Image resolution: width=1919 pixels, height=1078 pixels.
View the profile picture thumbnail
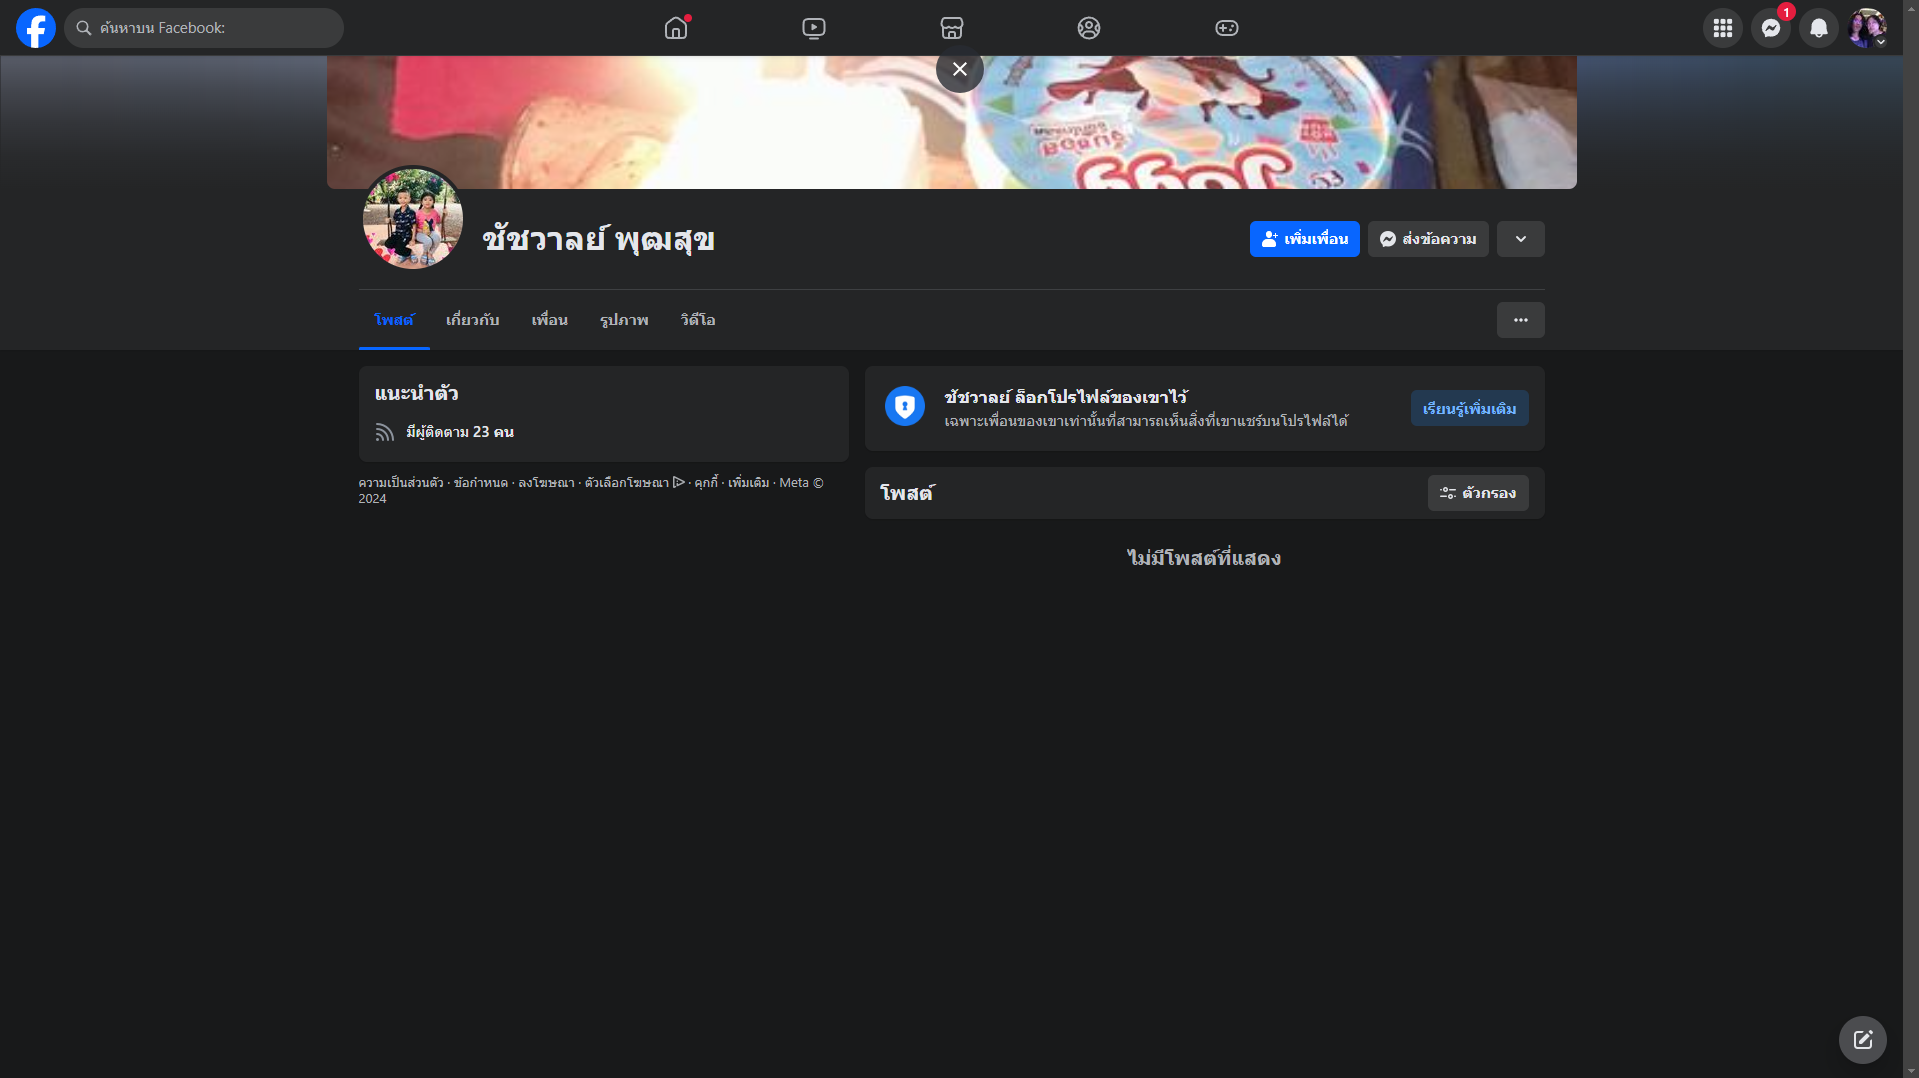(413, 219)
